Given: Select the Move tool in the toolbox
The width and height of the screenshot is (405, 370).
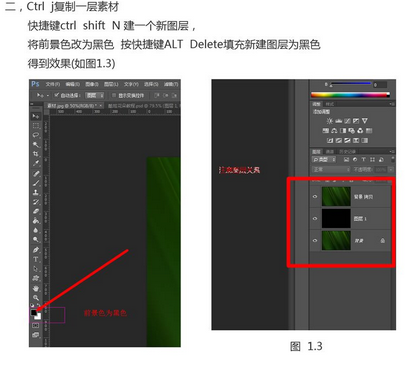Looking at the screenshot, I should [36, 116].
